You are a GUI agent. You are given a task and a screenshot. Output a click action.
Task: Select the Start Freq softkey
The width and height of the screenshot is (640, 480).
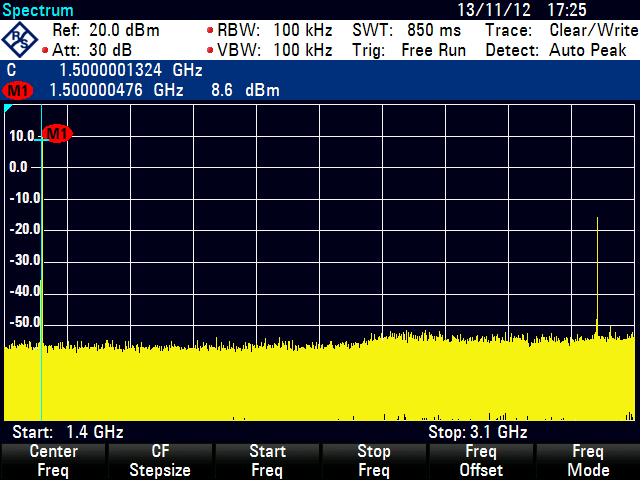(x=267, y=461)
